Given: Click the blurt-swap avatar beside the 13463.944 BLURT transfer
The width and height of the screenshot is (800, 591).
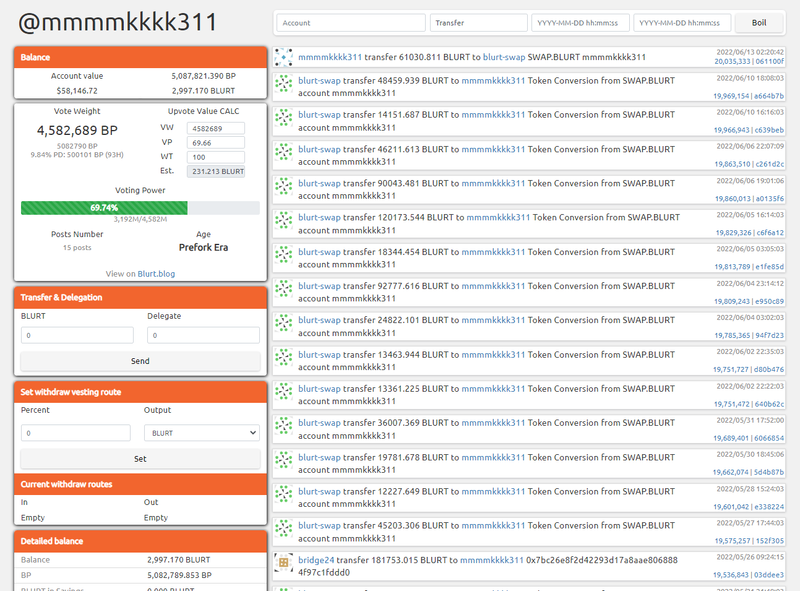Looking at the screenshot, I should point(283,360).
